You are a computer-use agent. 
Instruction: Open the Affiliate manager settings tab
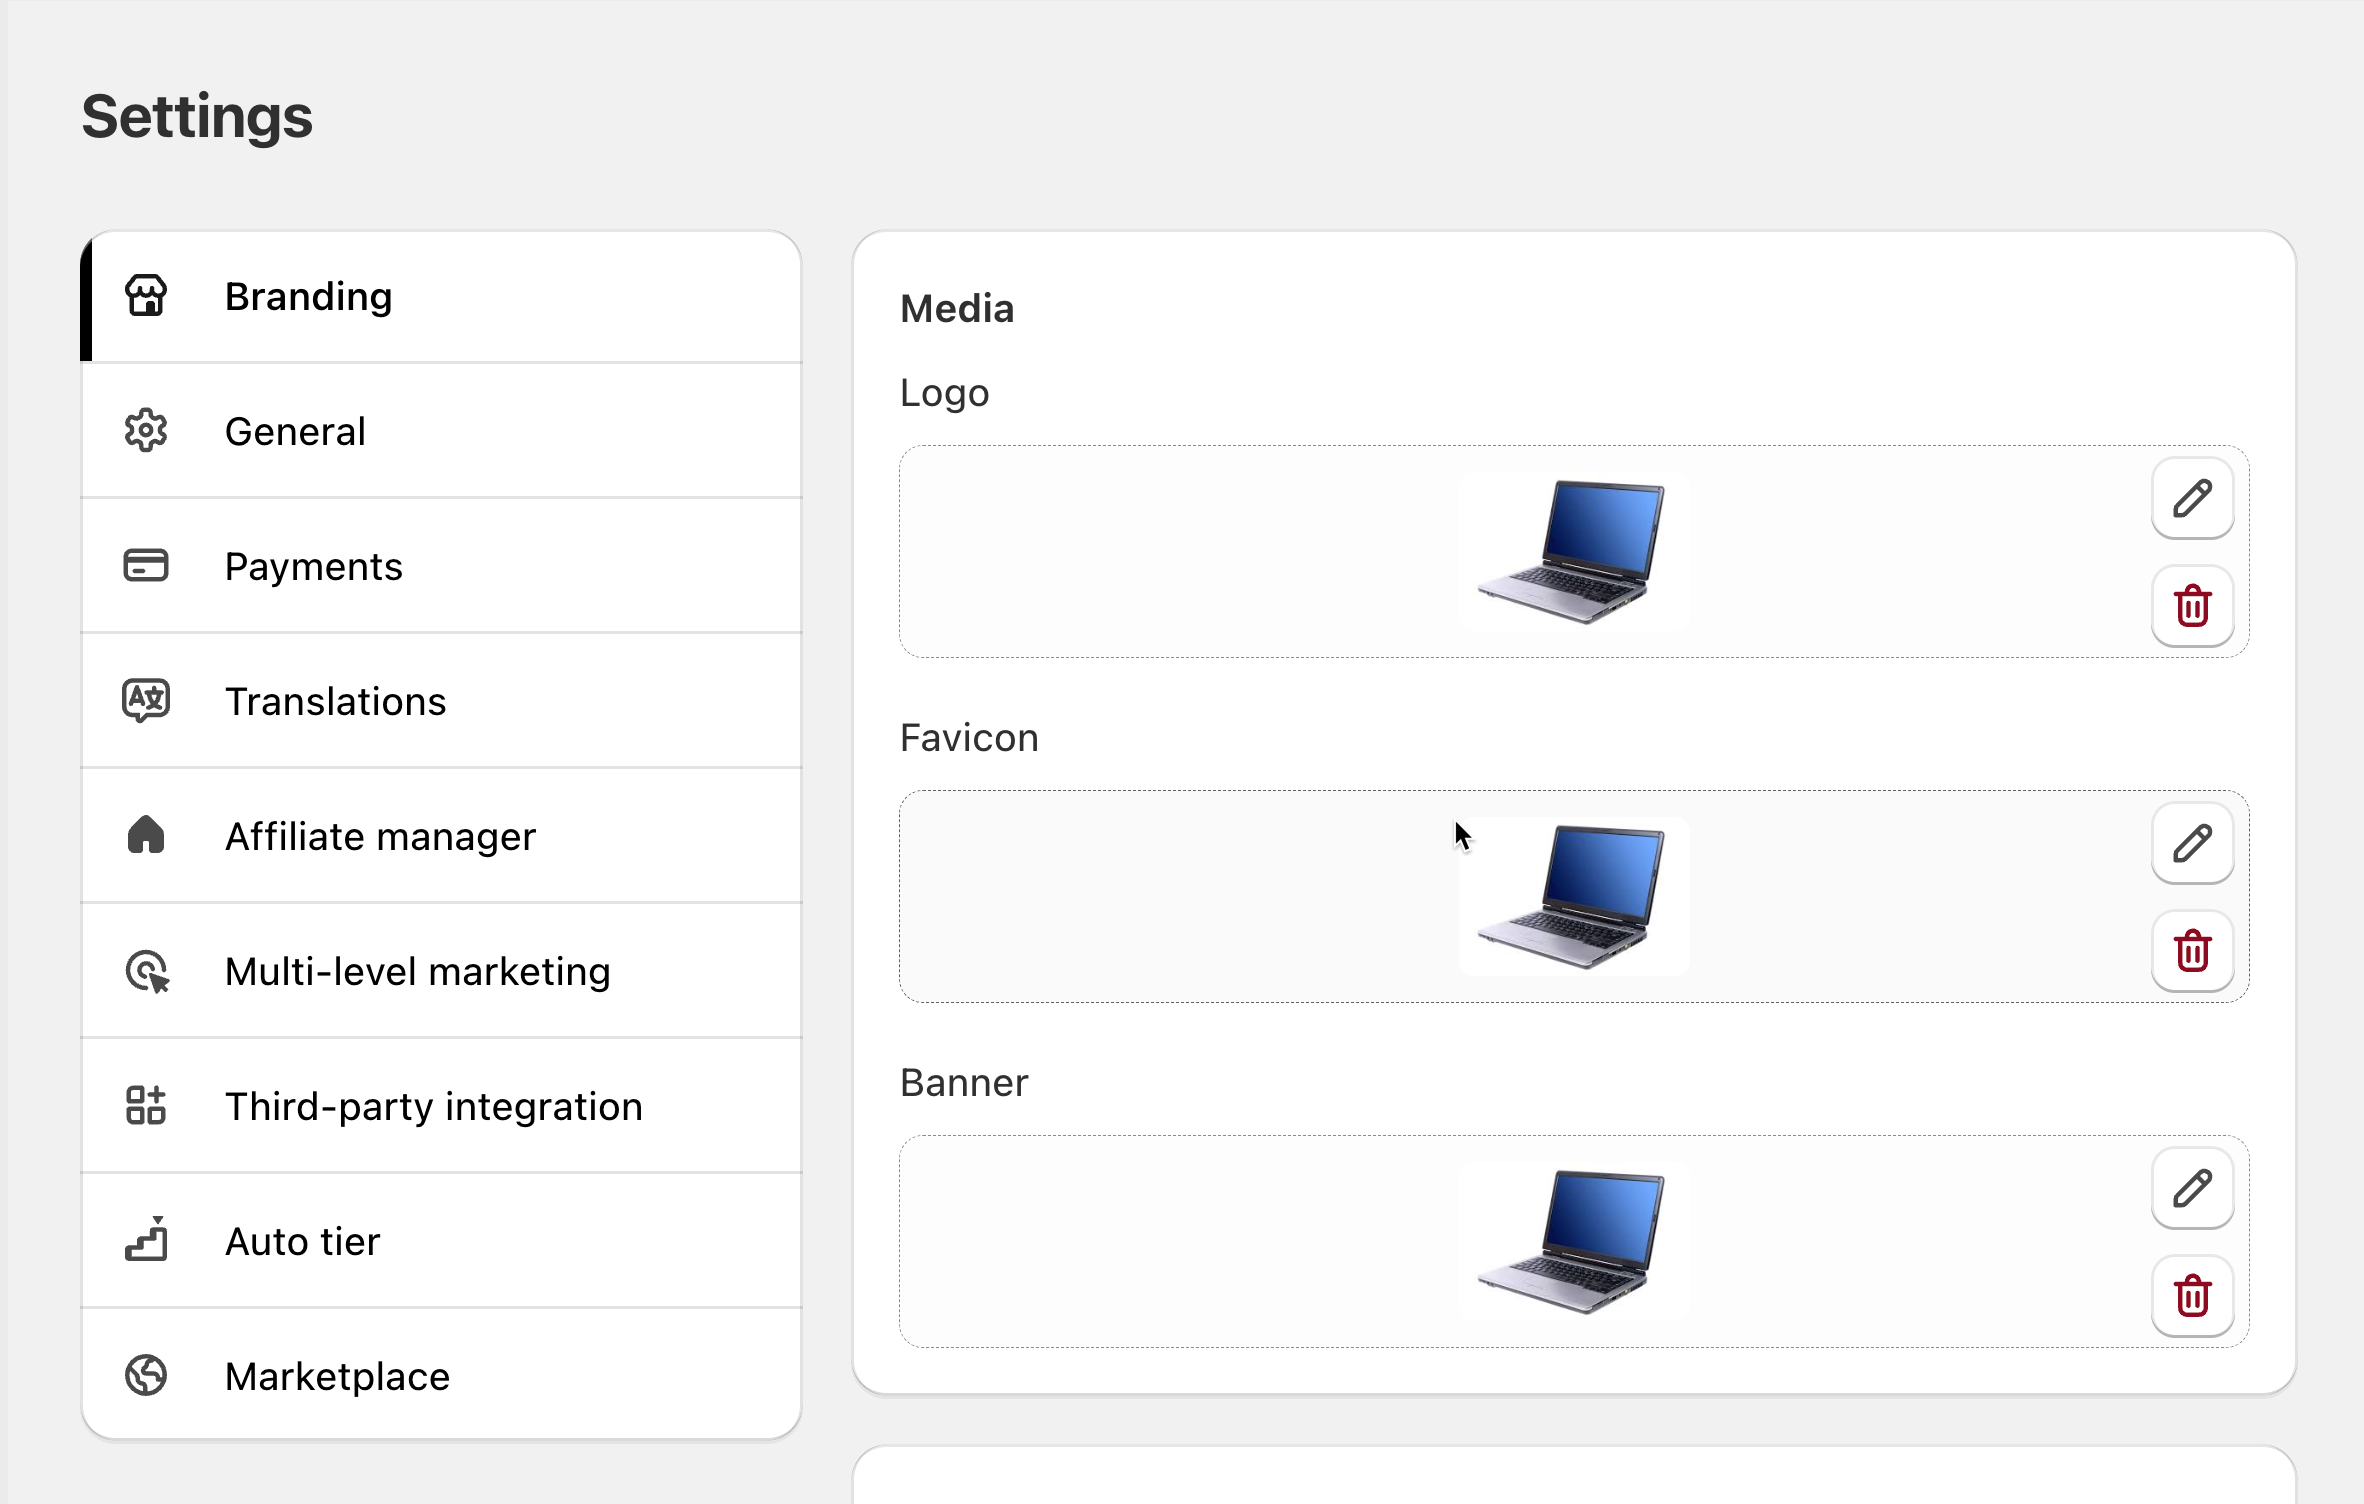click(380, 836)
